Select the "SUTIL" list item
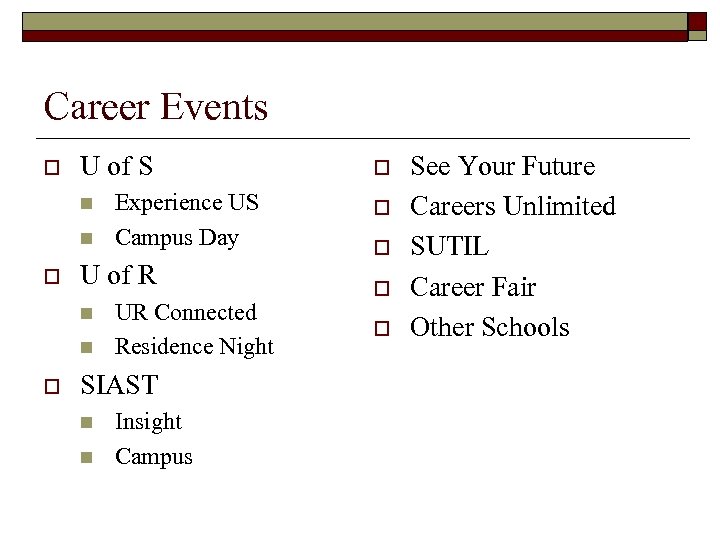This screenshot has height=540, width=720. tap(449, 246)
